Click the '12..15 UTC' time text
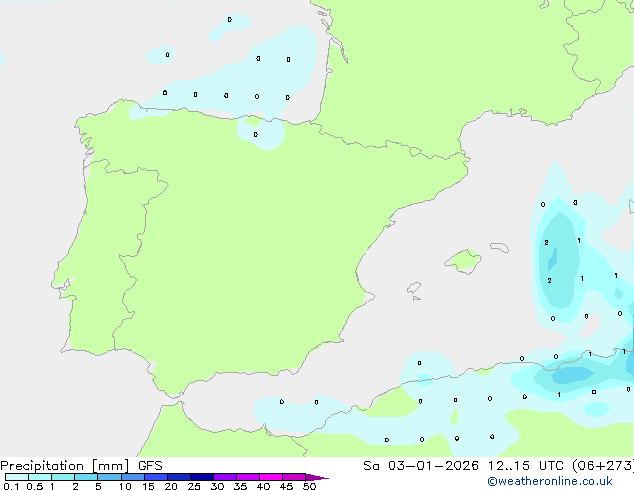Viewport: 634px width, 490px height. (x=525, y=466)
